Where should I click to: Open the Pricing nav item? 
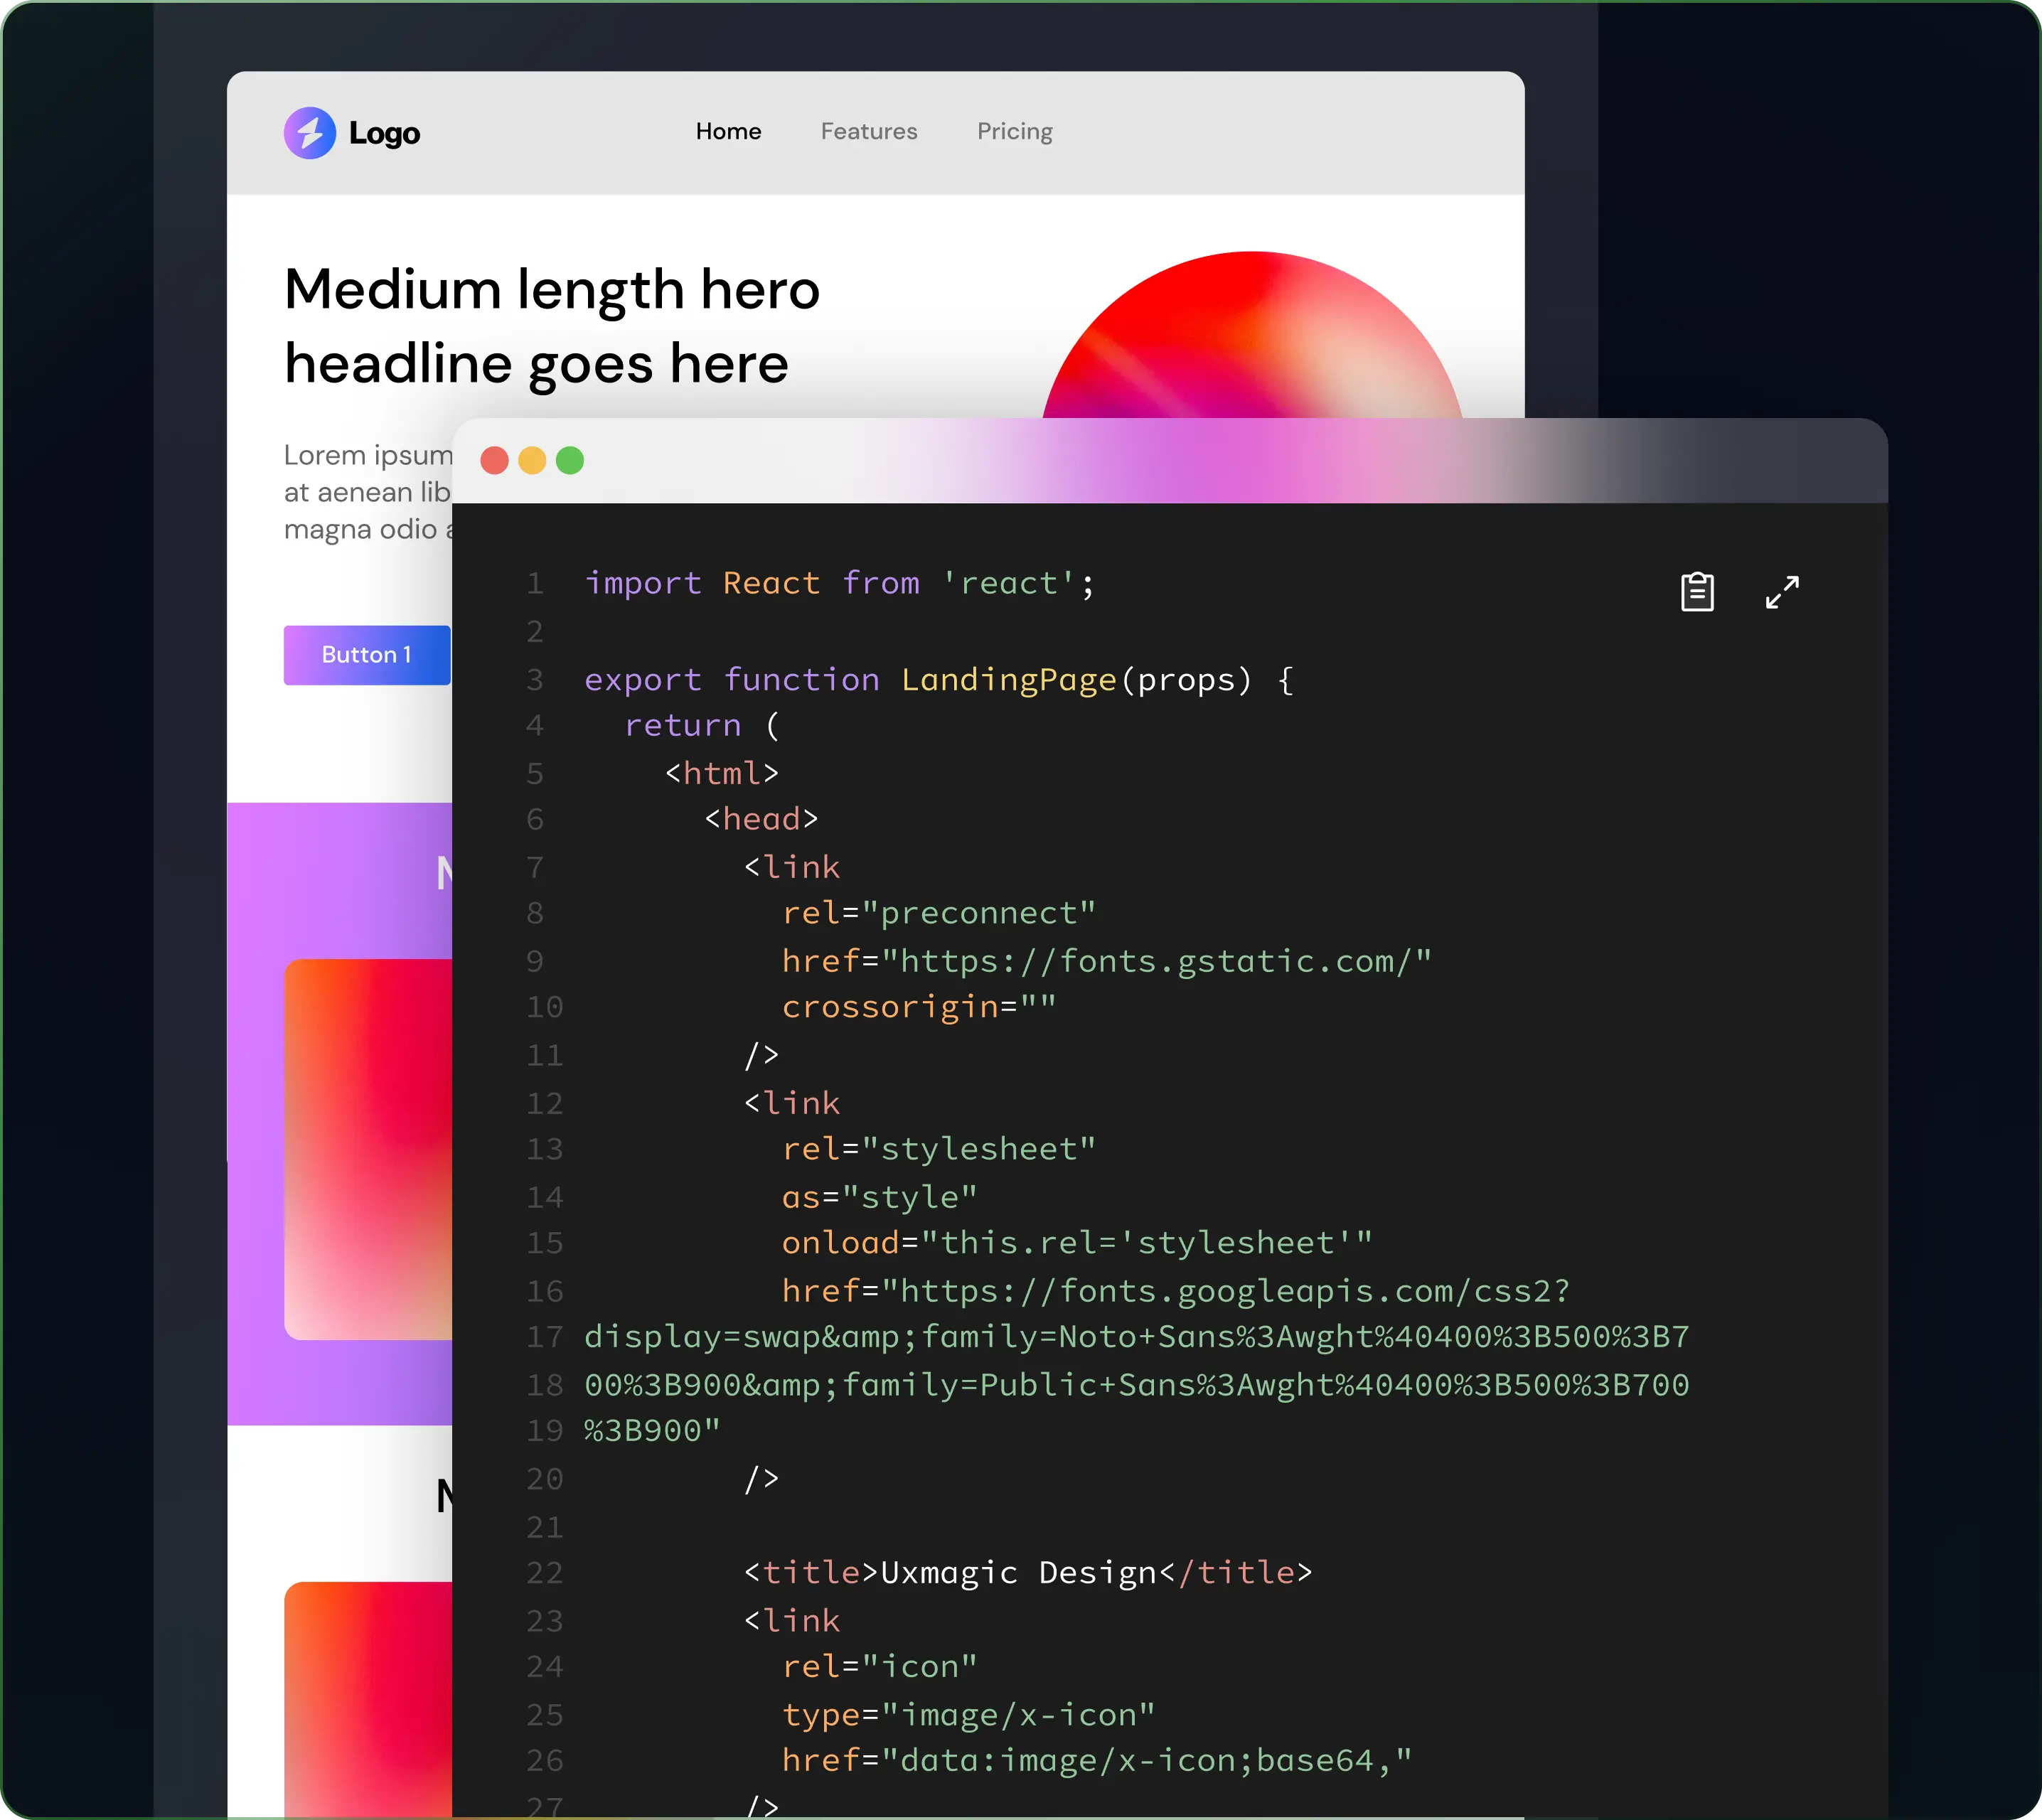[1015, 131]
